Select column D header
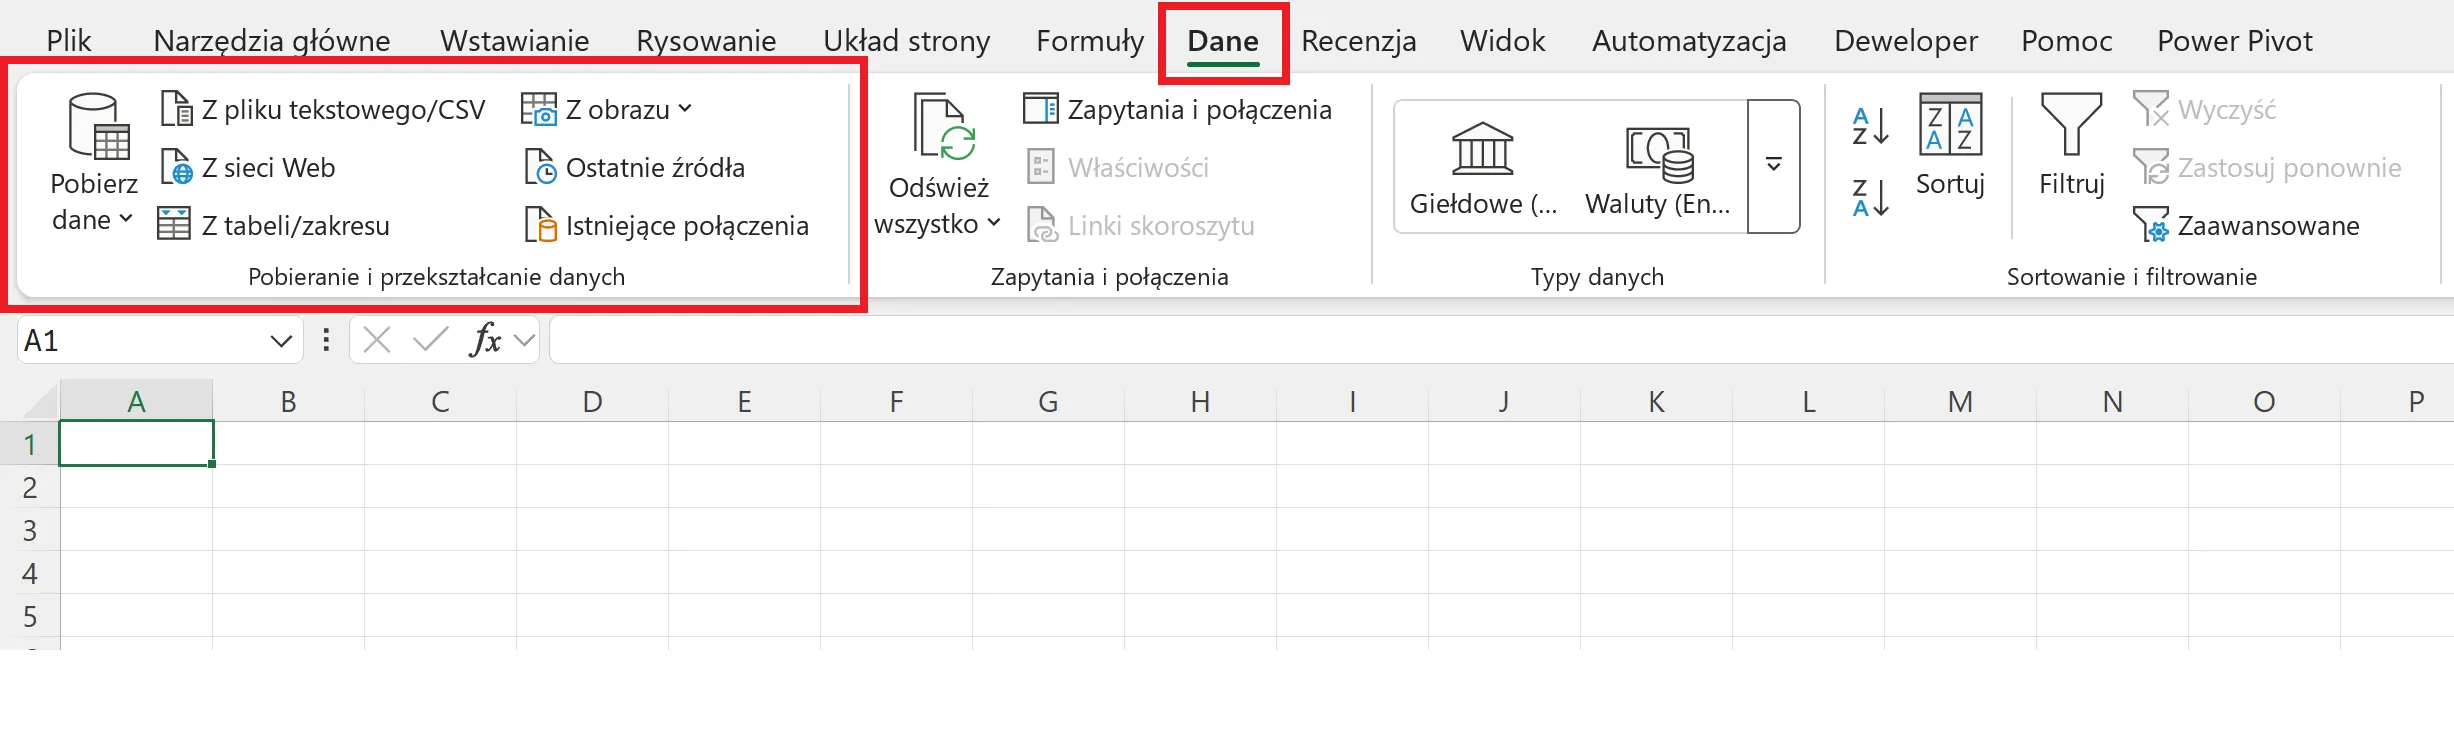 (x=592, y=402)
